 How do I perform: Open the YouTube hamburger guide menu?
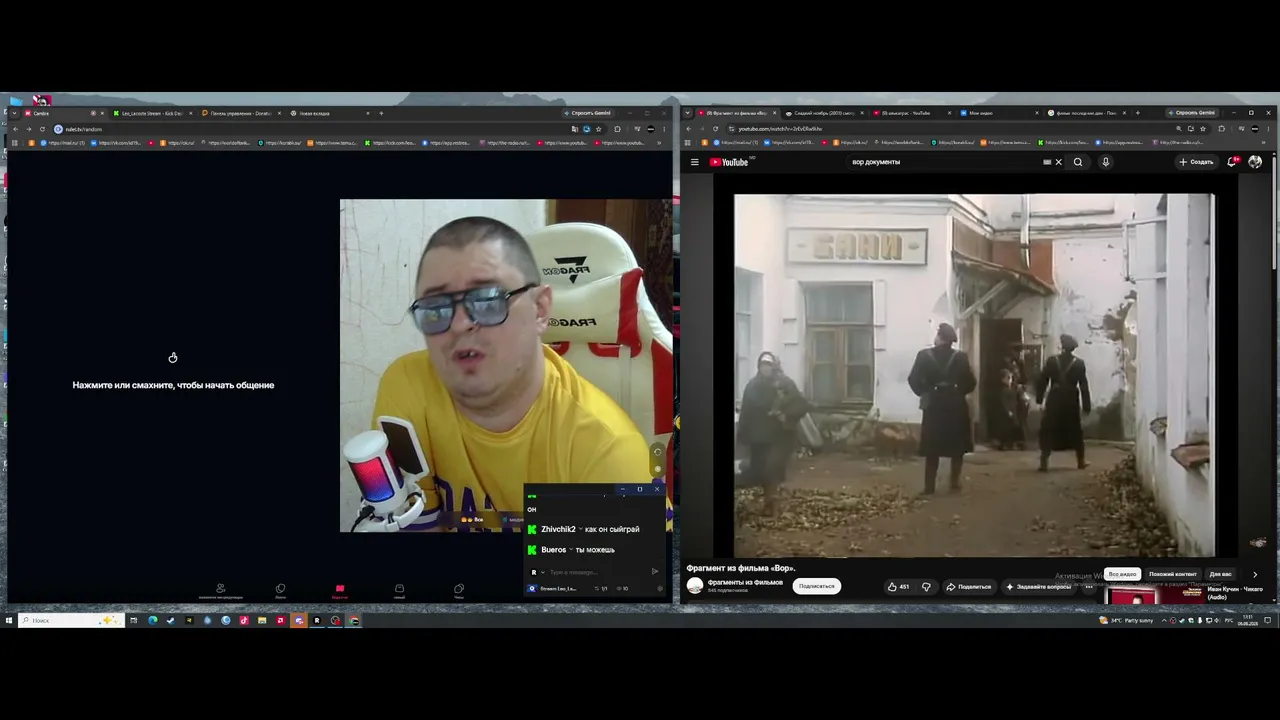coord(694,162)
